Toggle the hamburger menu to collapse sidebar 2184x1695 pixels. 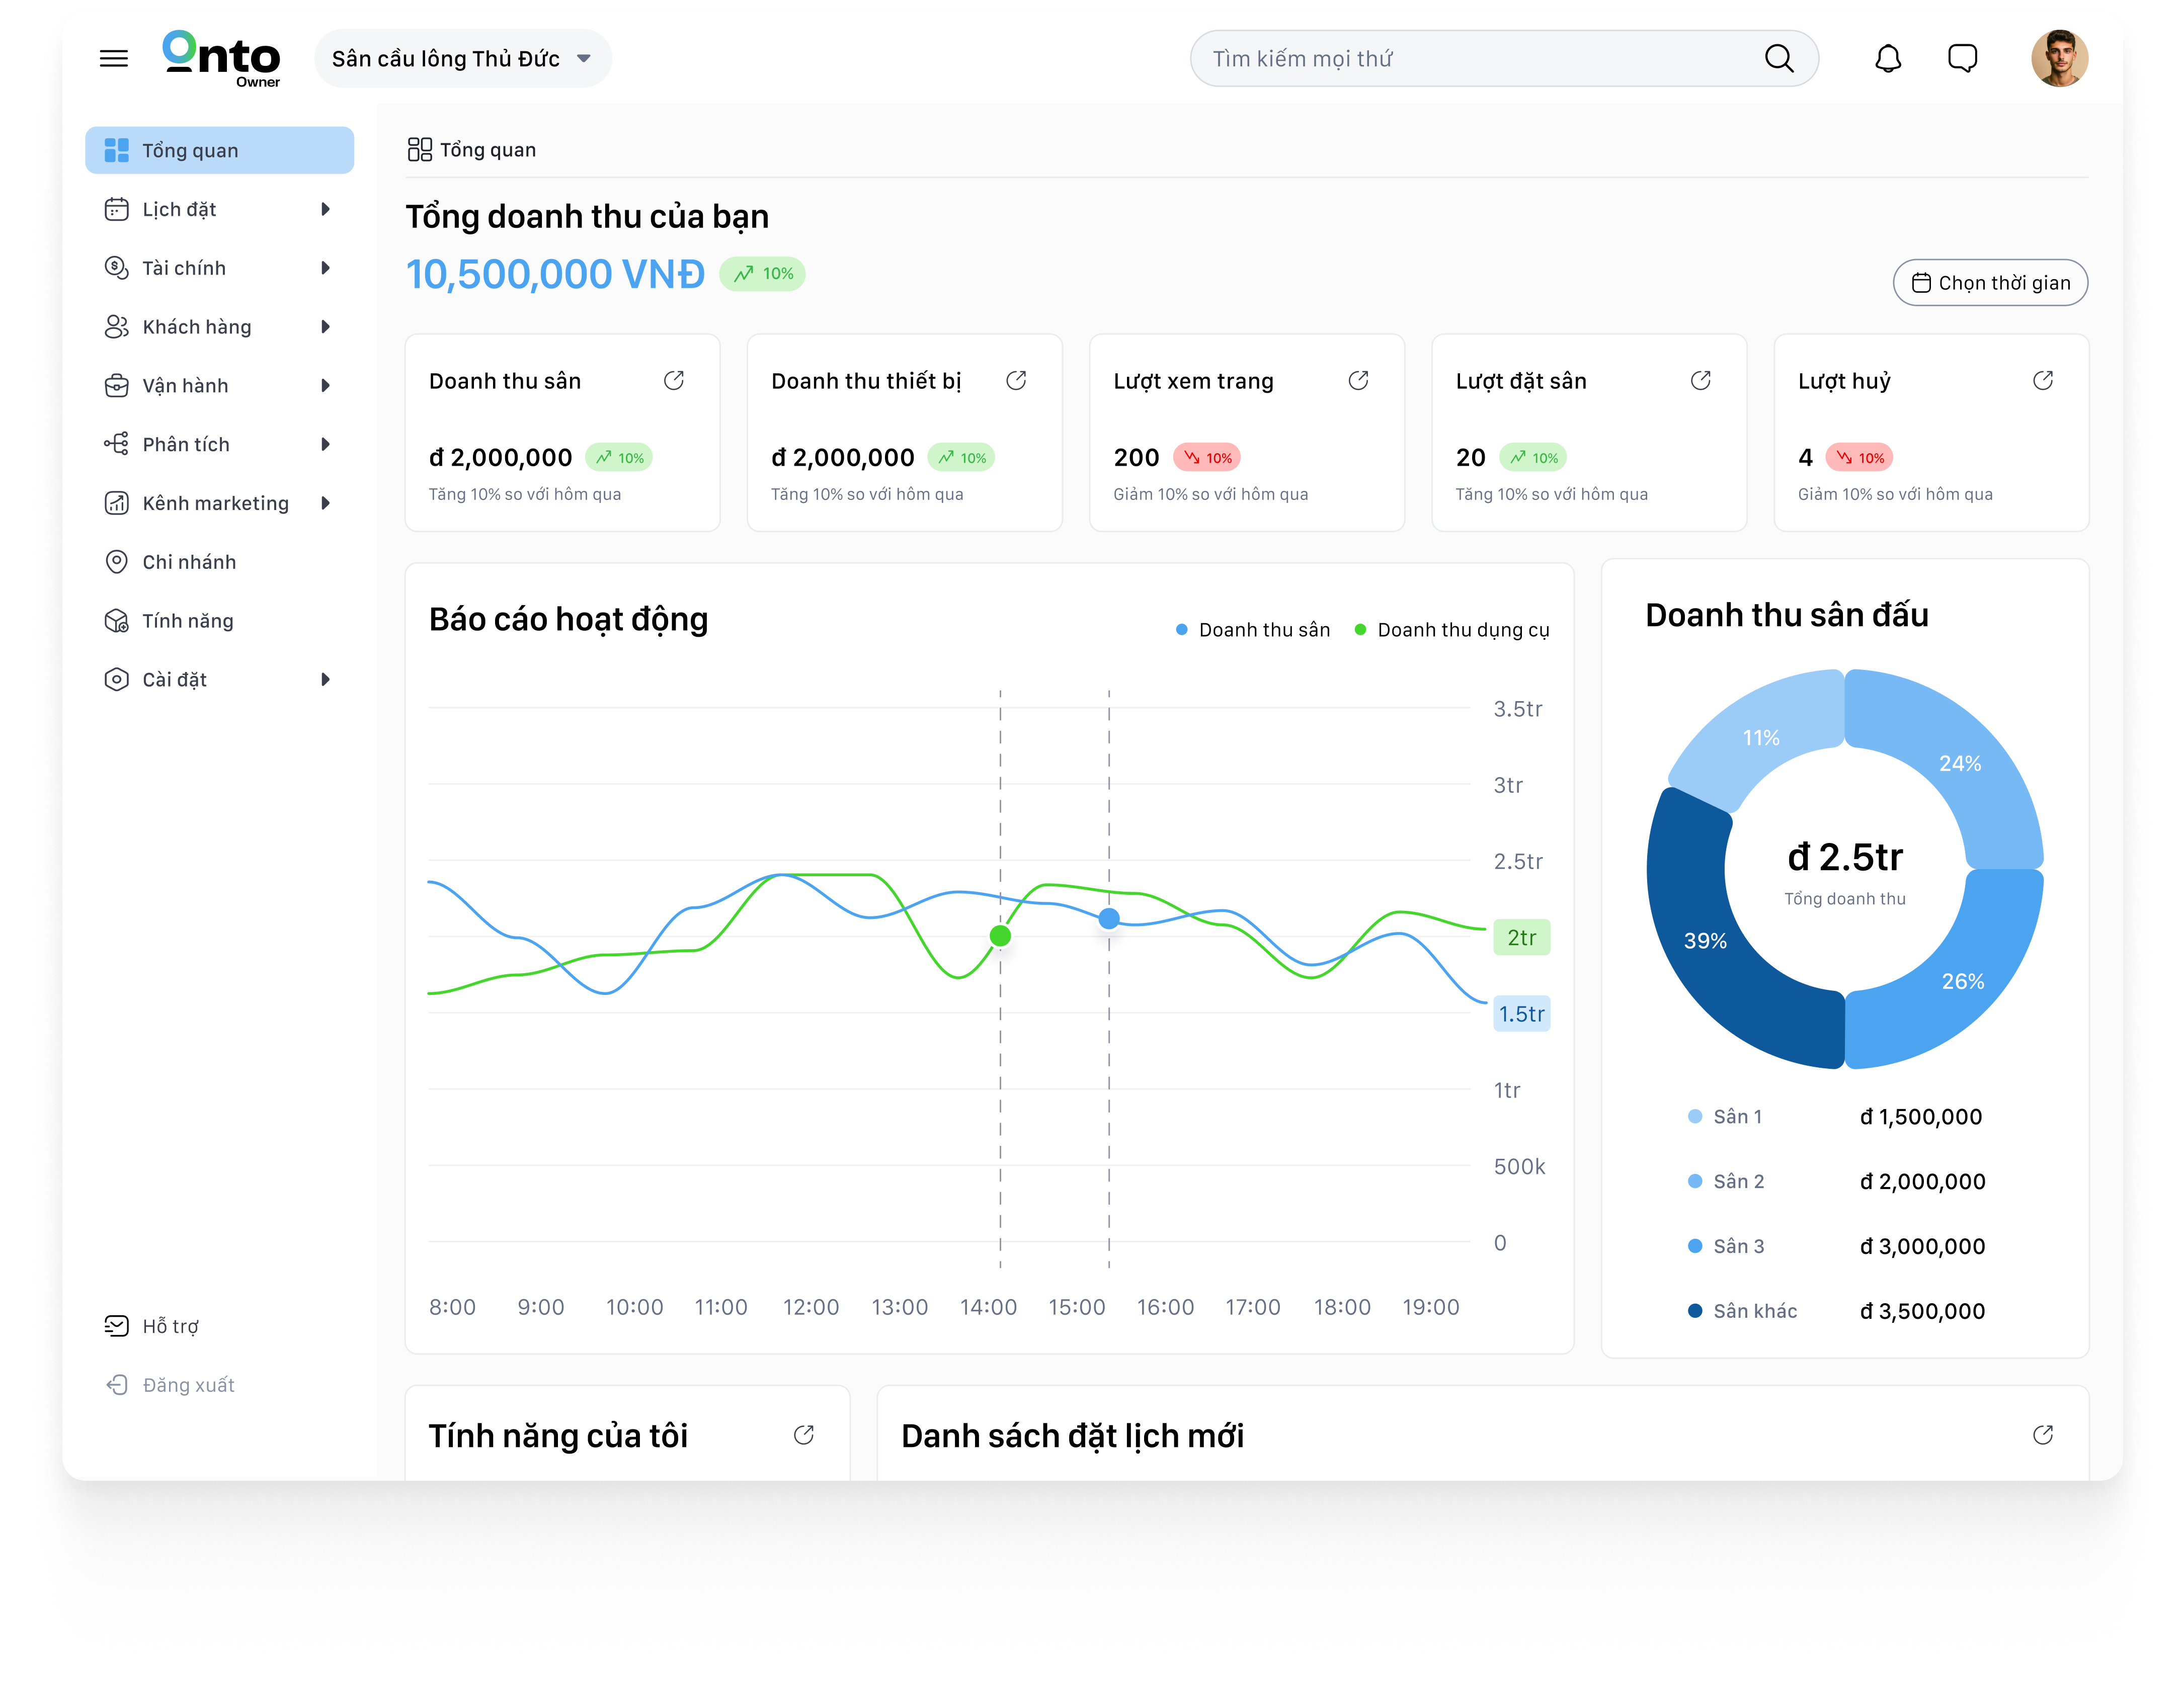pyautogui.click(x=114, y=58)
